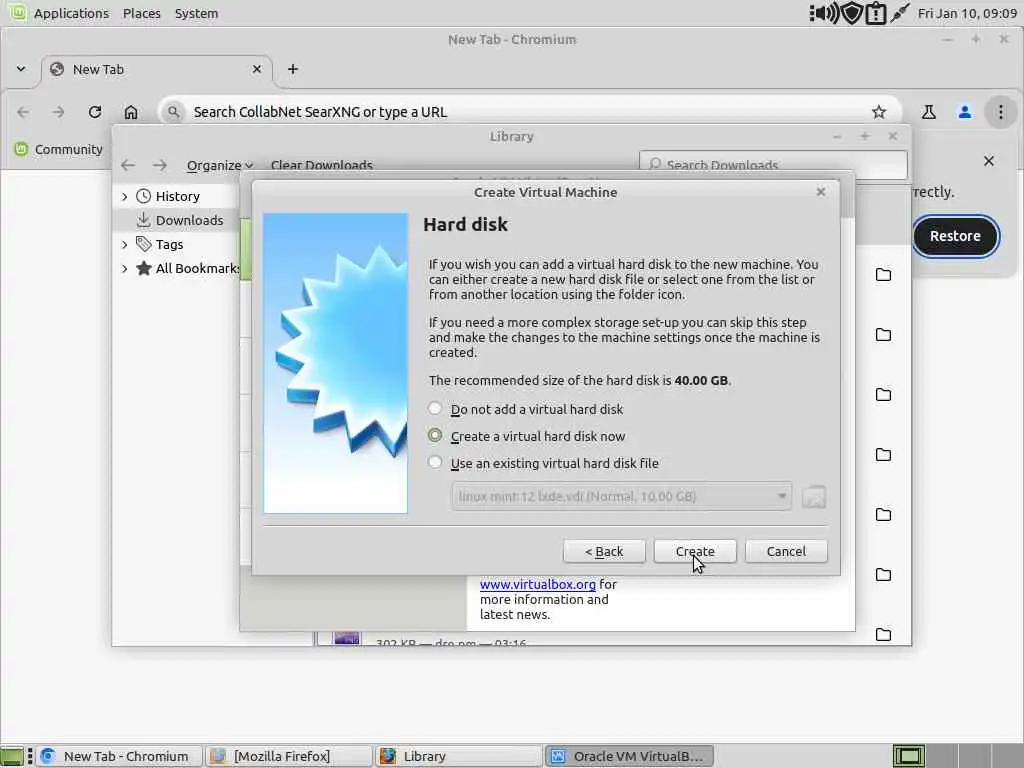Click the choose disk file folder icon
The image size is (1024, 768).
coord(814,497)
